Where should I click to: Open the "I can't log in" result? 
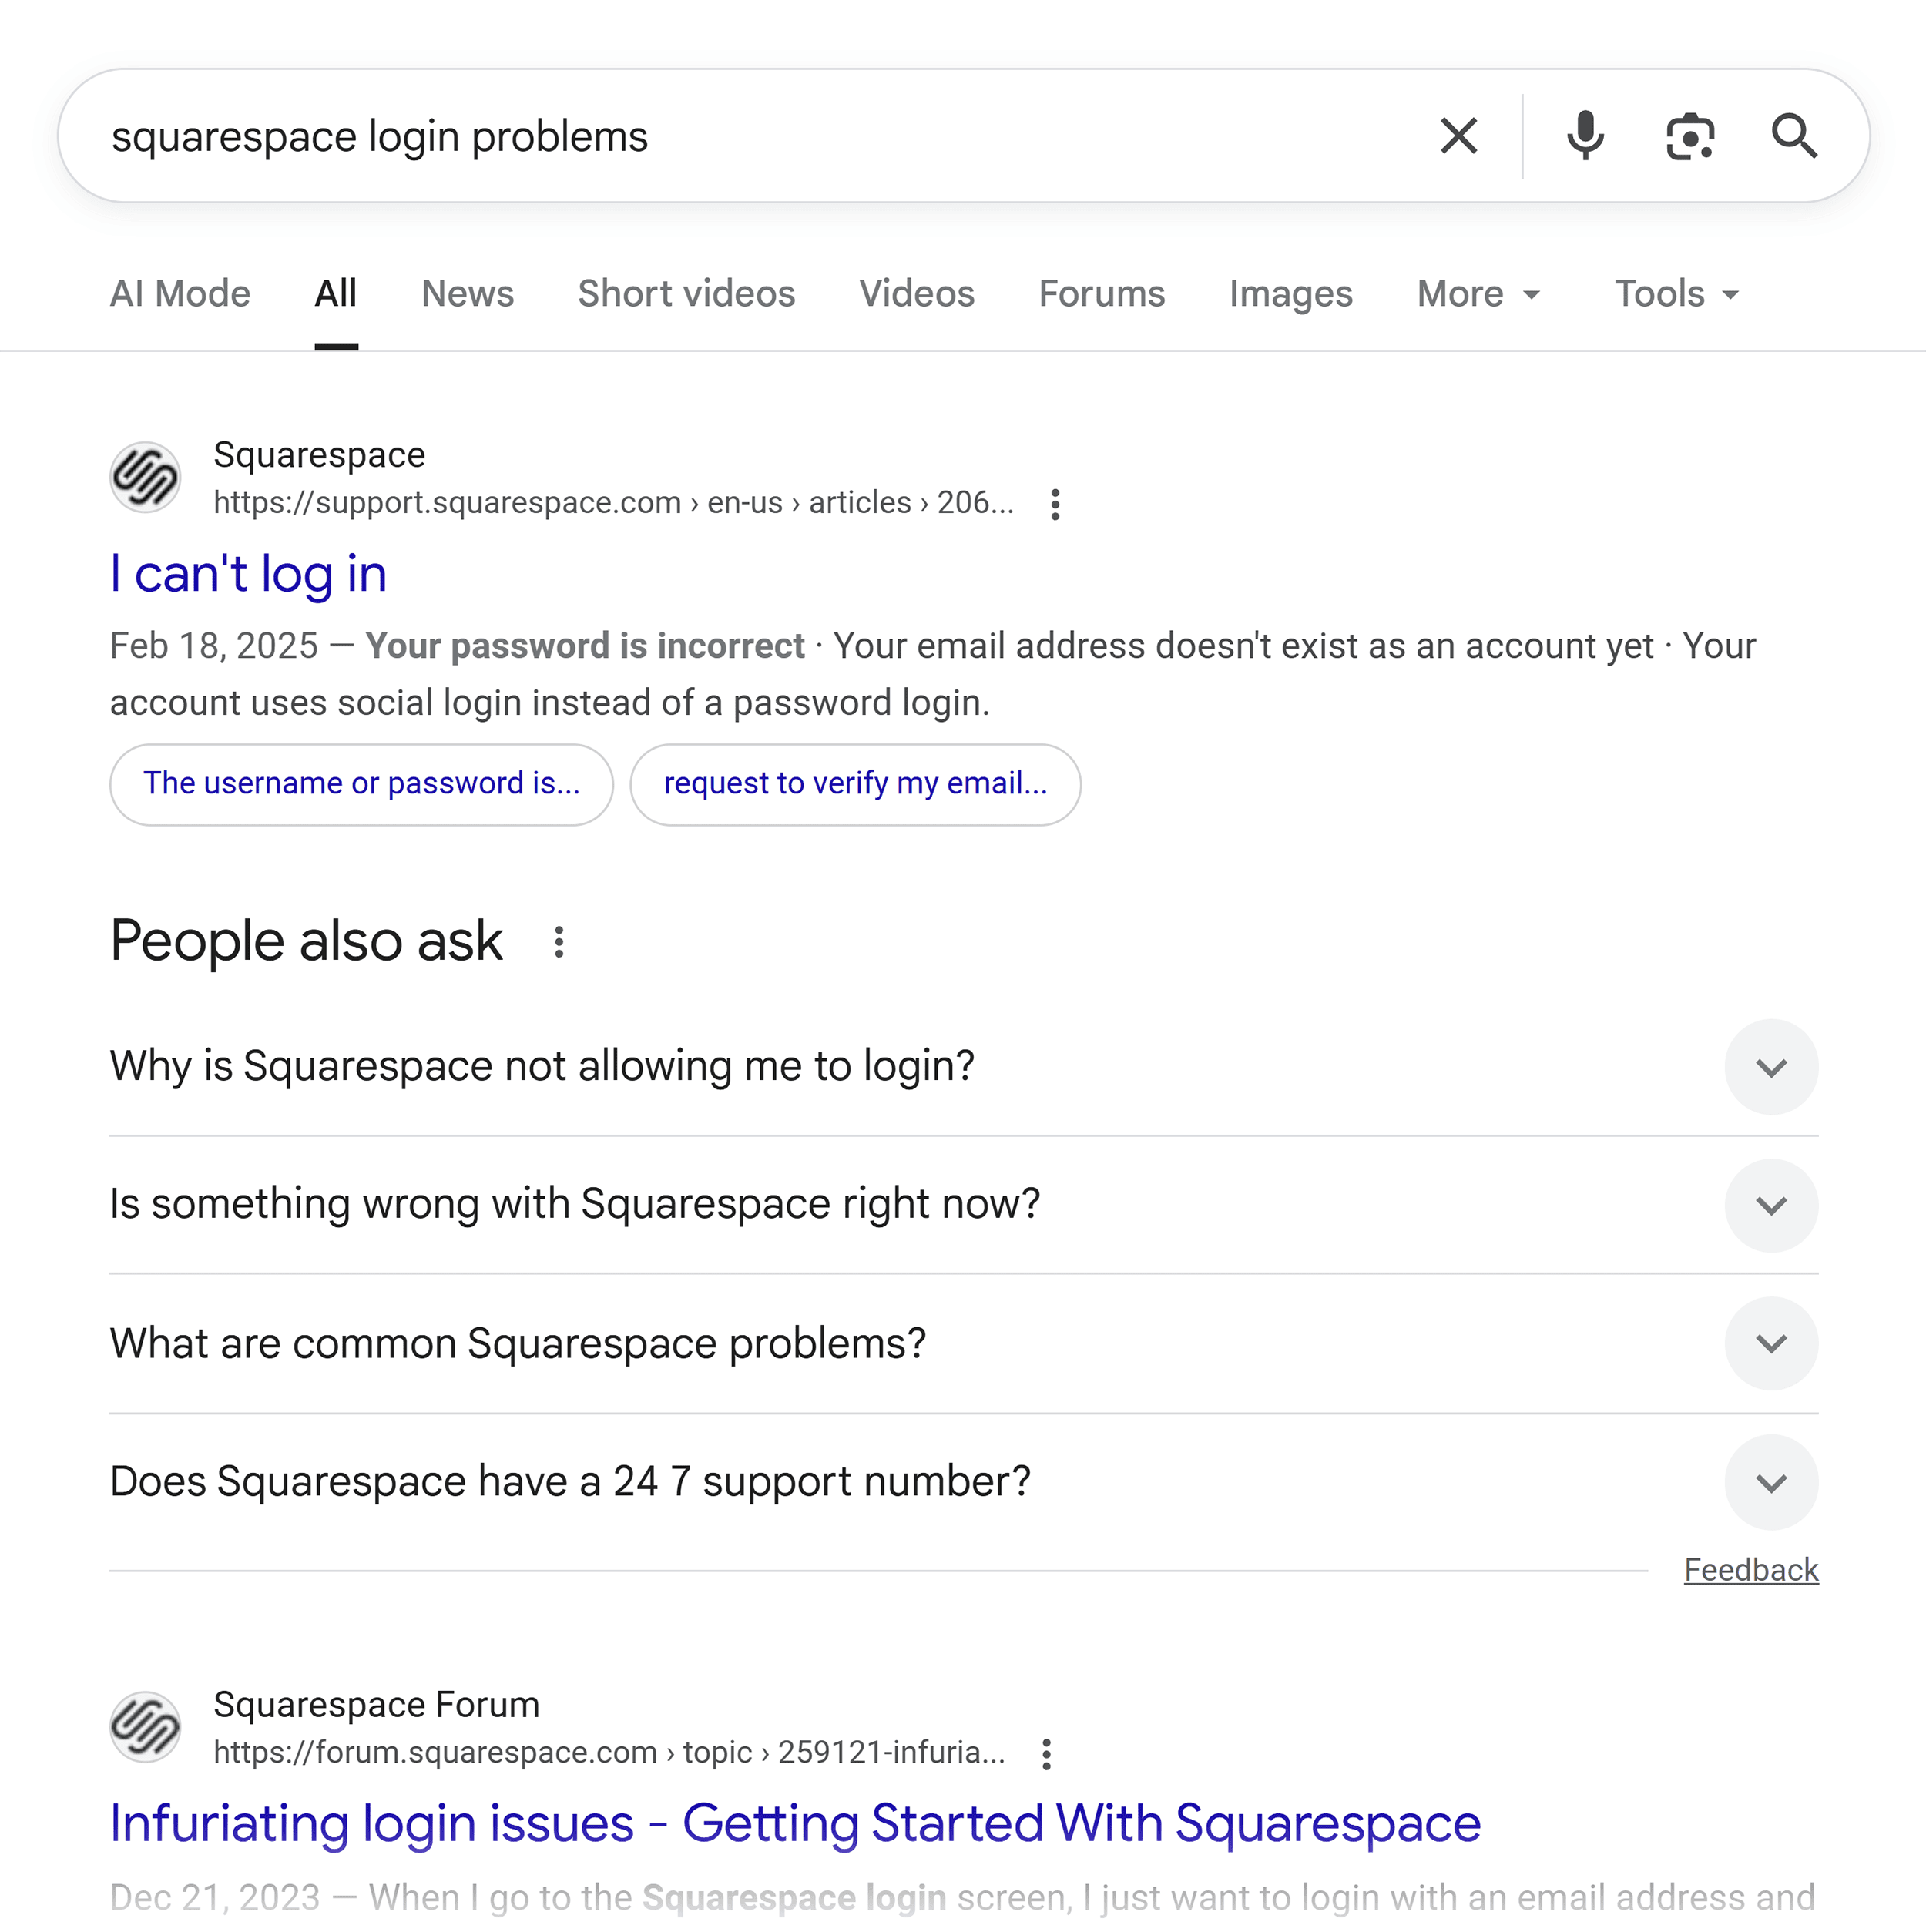[248, 574]
